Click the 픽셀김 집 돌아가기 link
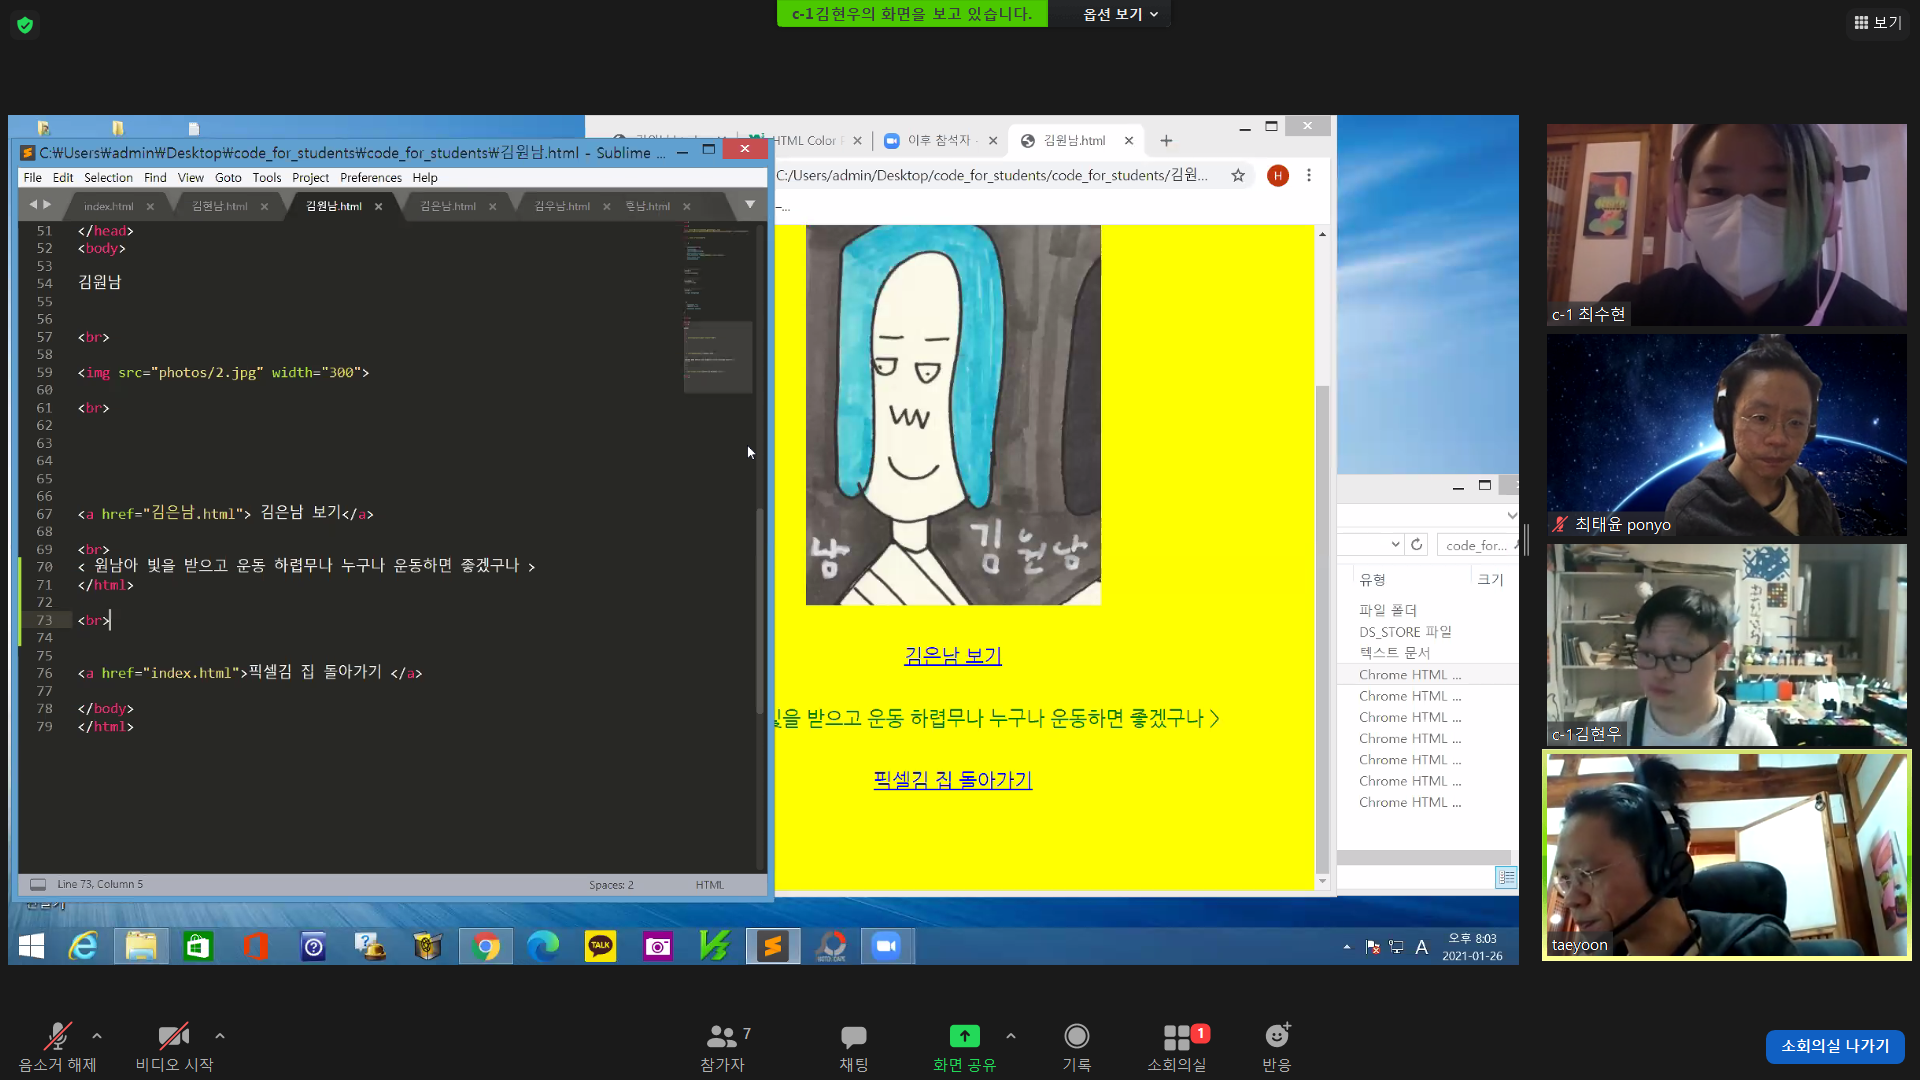 coord(953,780)
